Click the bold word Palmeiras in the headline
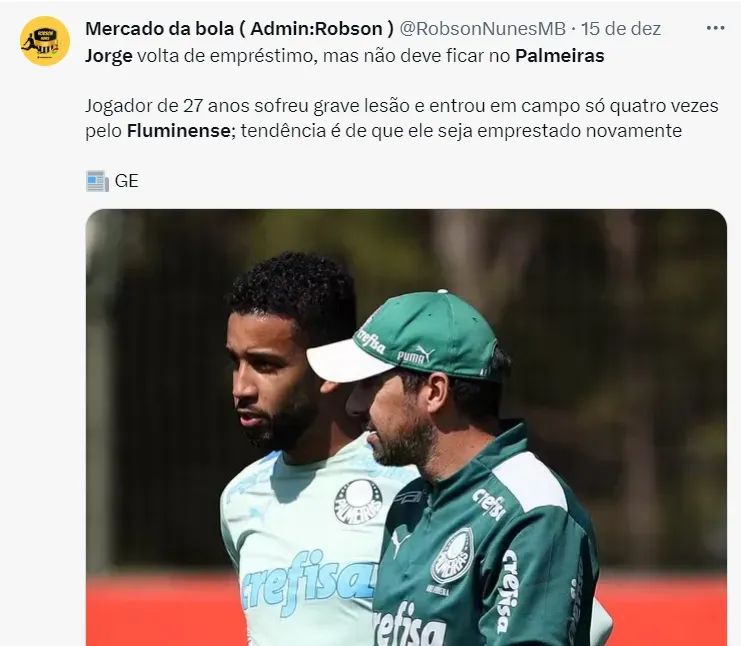This screenshot has height=646, width=741. click(560, 56)
